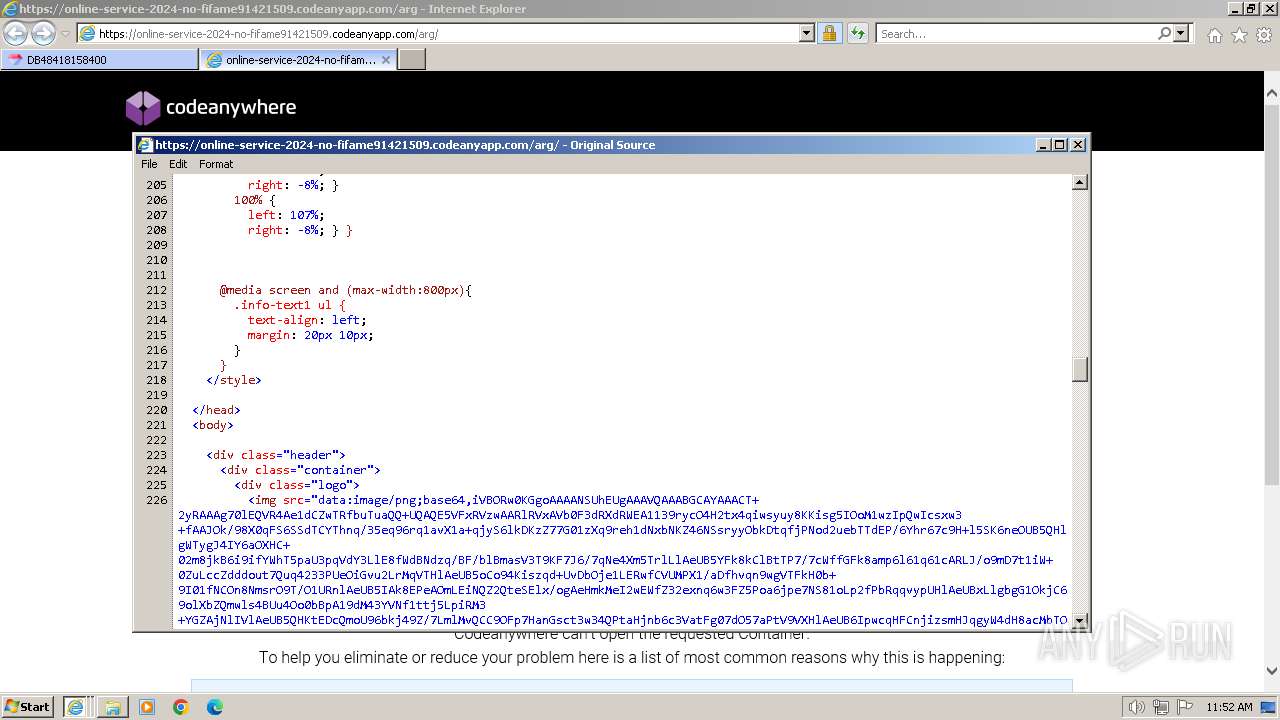Image resolution: width=1280 pixels, height=720 pixels.
Task: Open the Favorites star icon
Action: click(1239, 35)
